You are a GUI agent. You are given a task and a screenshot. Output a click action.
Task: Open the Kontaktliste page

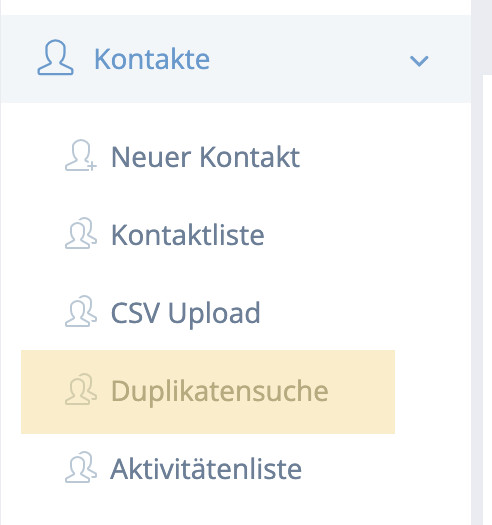point(188,235)
